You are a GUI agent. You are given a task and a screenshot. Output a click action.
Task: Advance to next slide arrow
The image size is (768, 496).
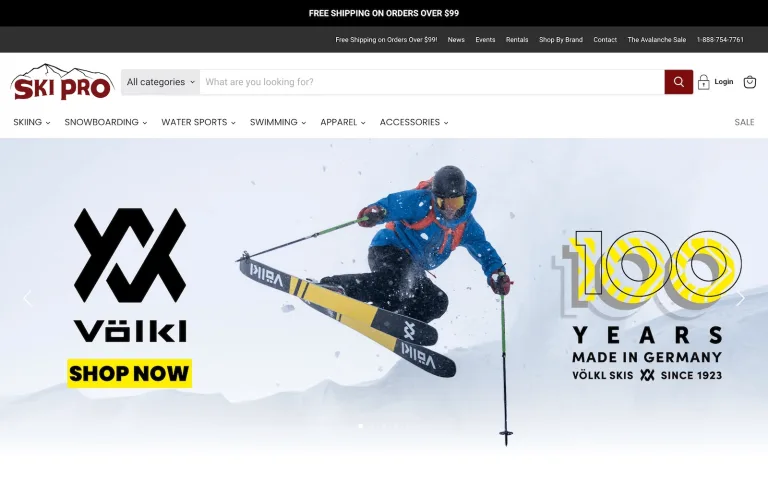pos(740,298)
